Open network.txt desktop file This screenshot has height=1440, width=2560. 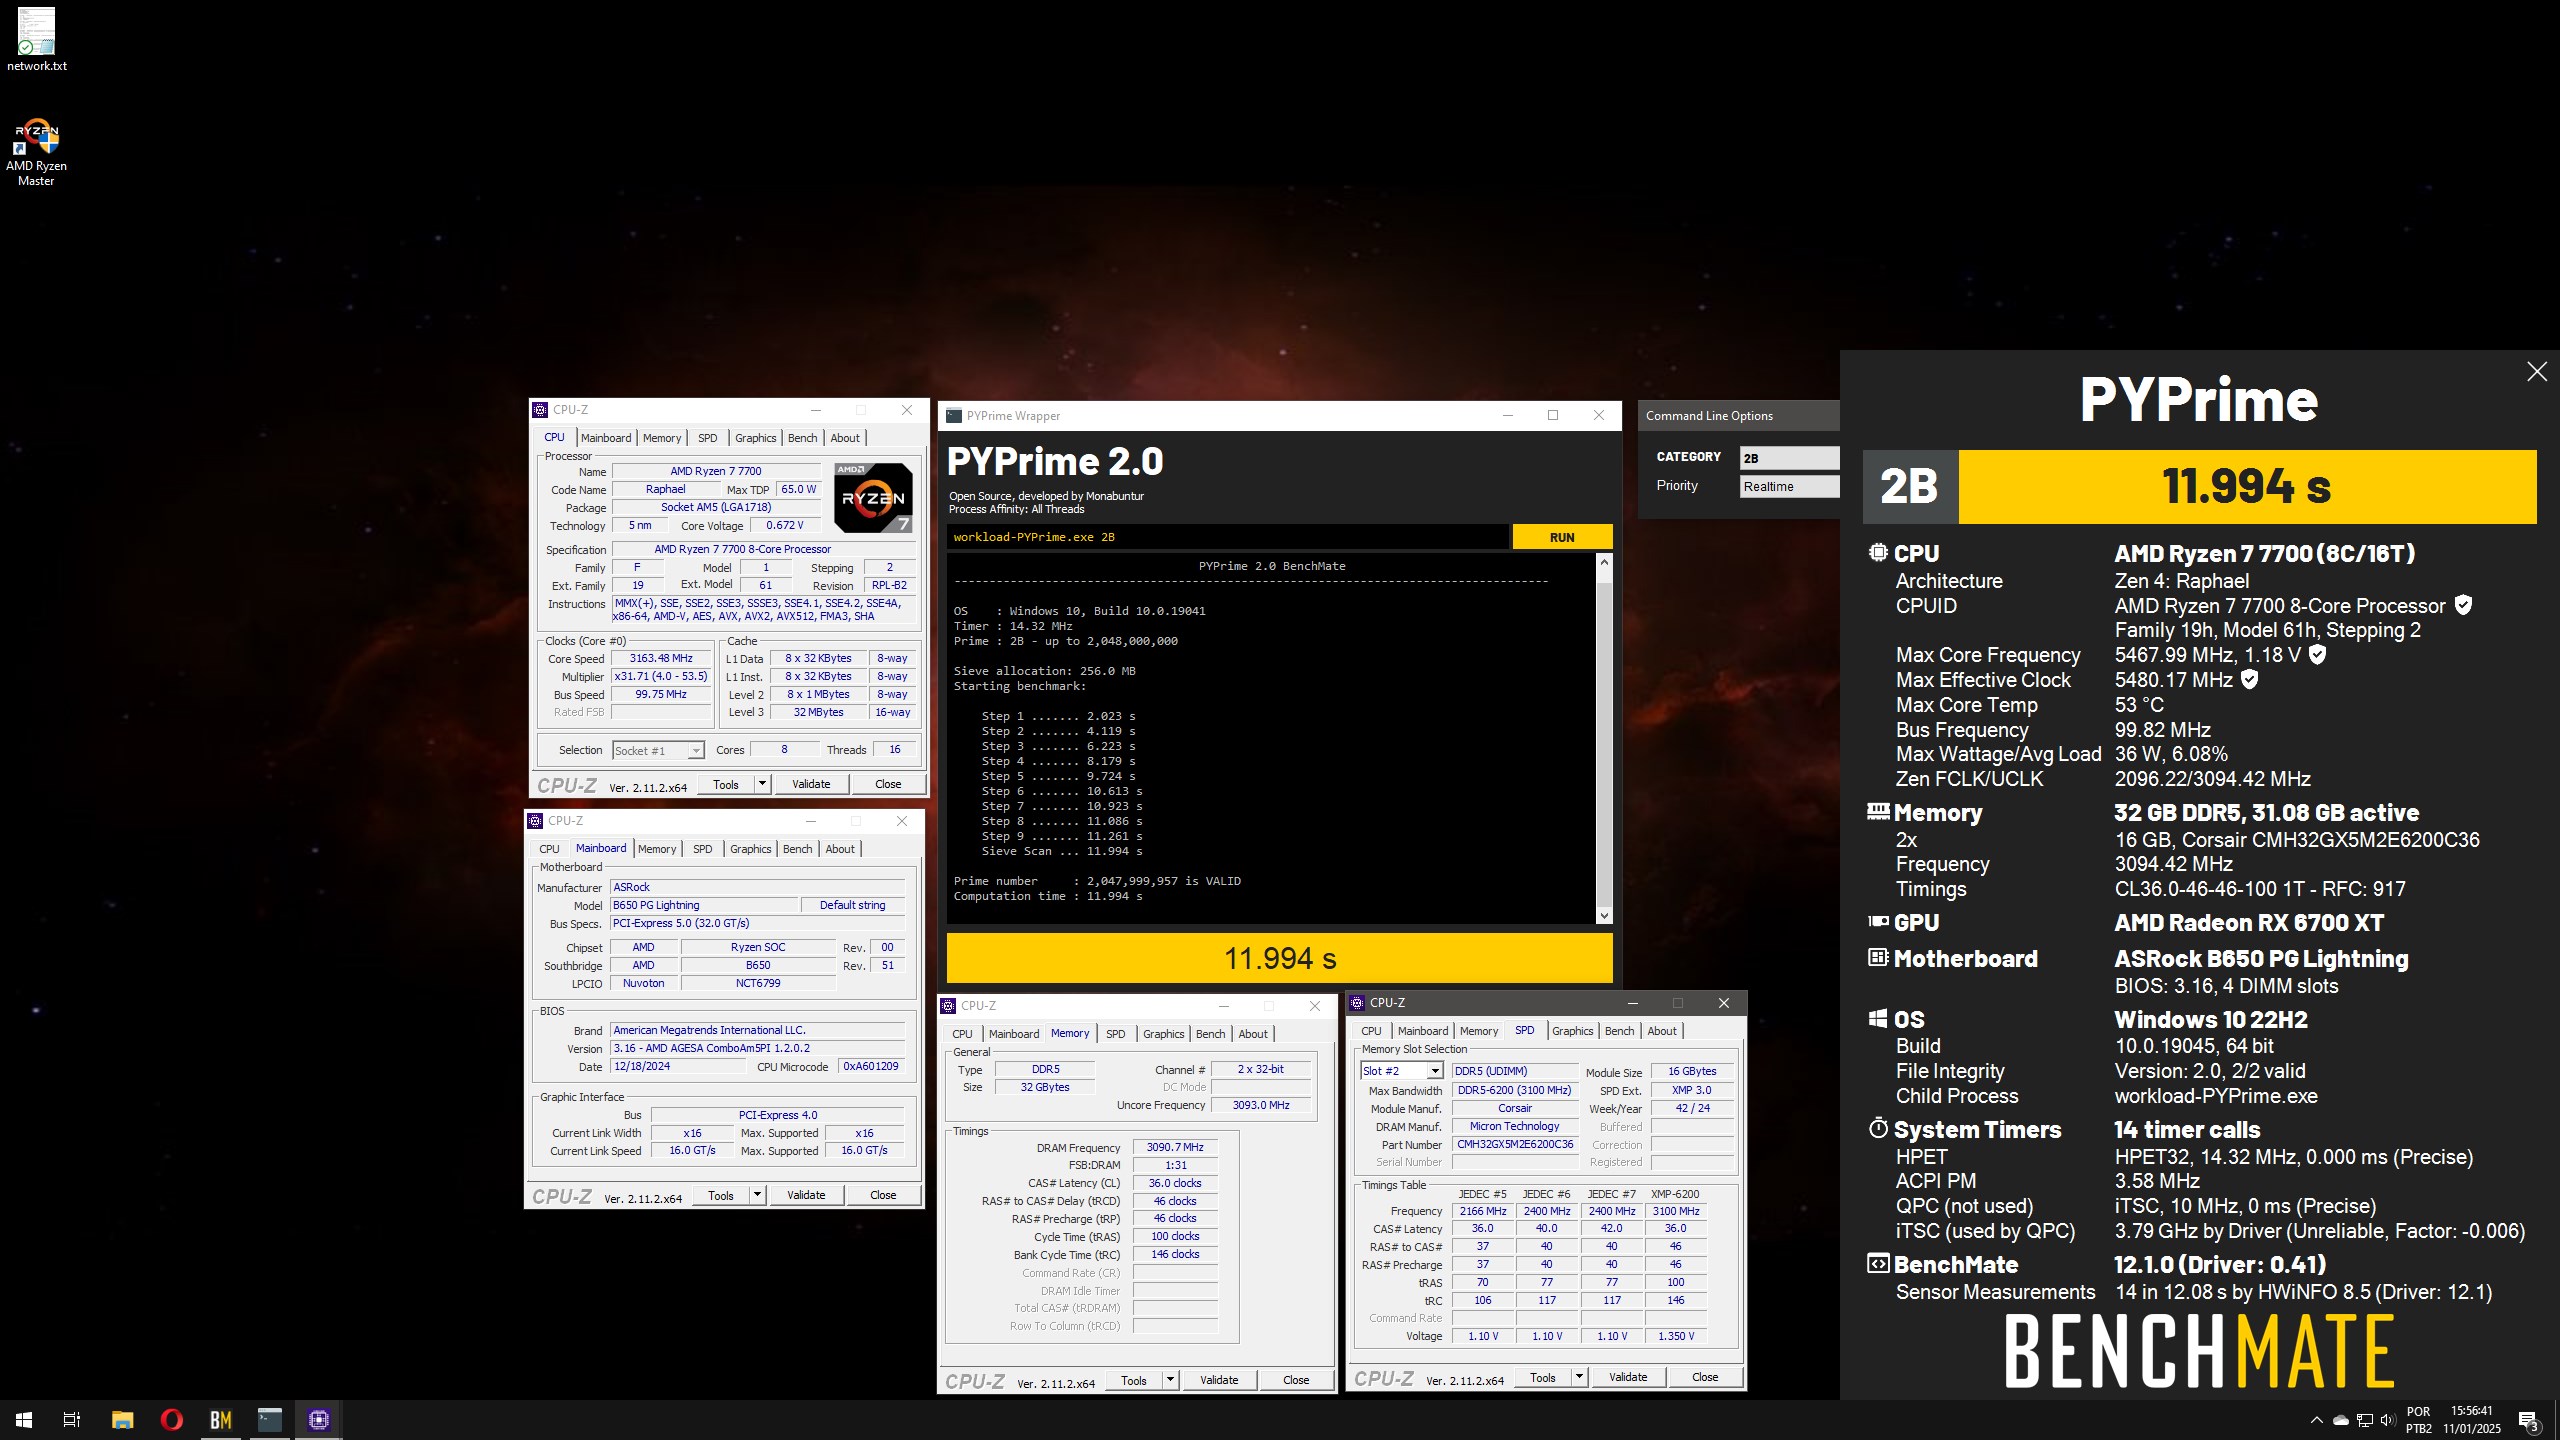click(x=37, y=40)
